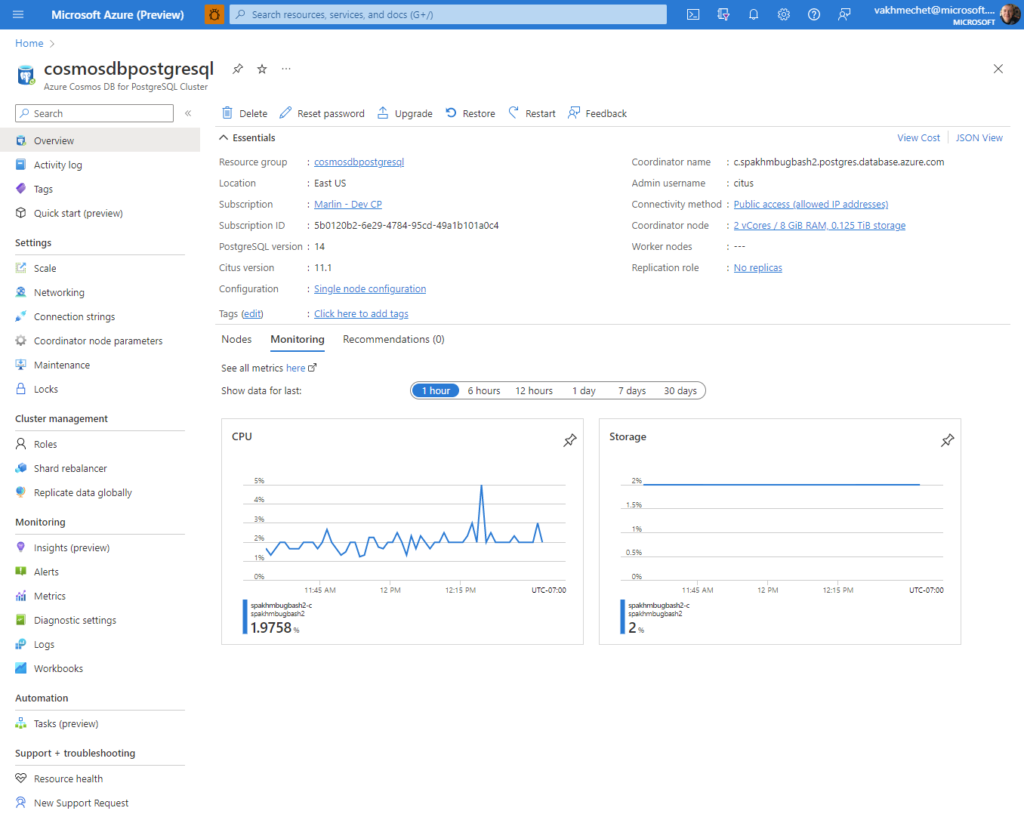Viewport: 1024px width, 817px height.
Task: Open the help question mark icon
Action: pyautogui.click(x=814, y=14)
